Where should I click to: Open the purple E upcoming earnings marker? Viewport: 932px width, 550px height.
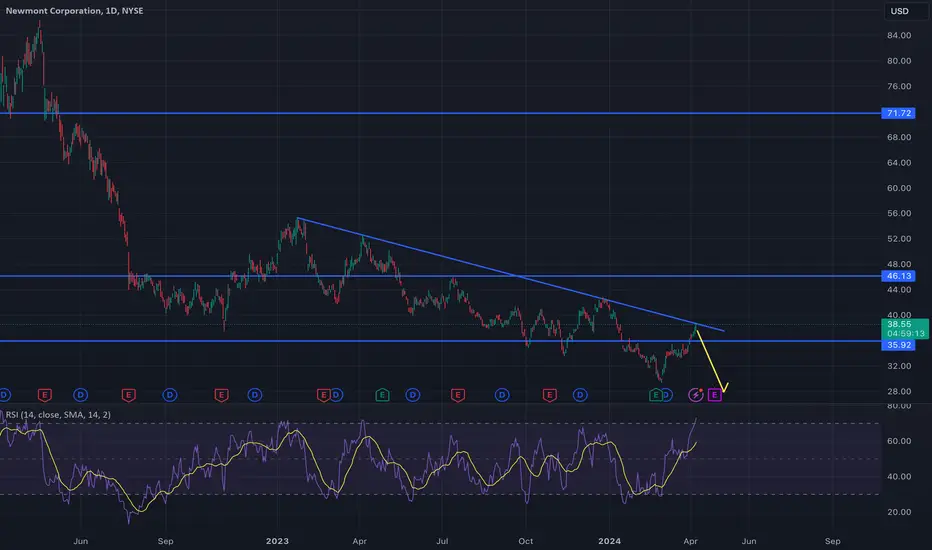[x=714, y=395]
